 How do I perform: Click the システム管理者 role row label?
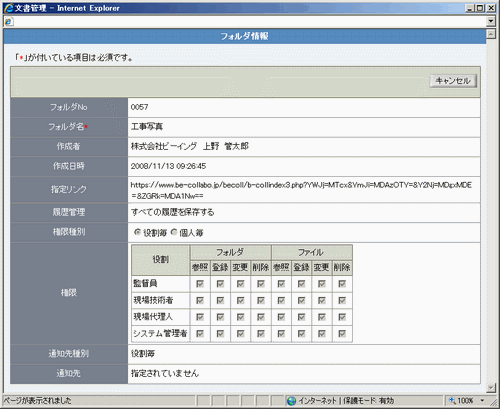coord(160,333)
